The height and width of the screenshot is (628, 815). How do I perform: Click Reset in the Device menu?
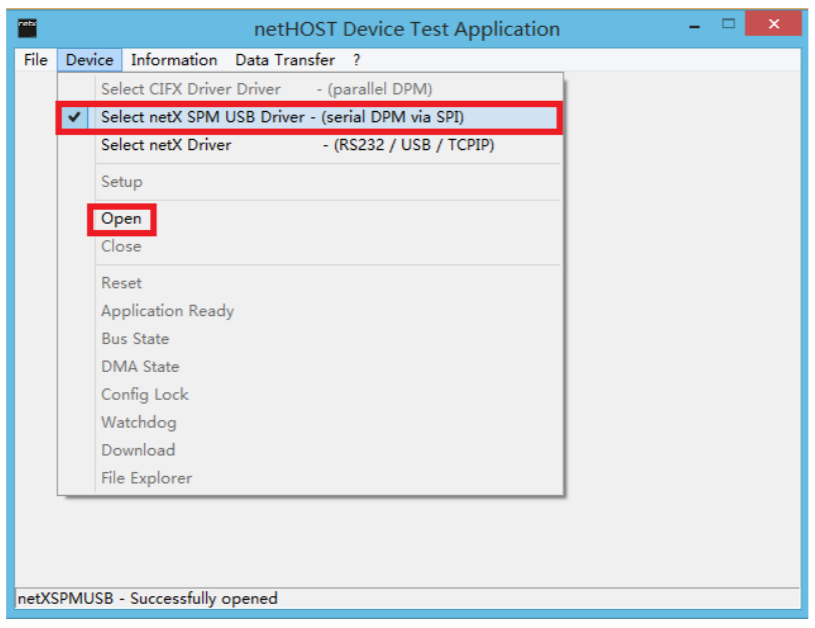(310, 283)
